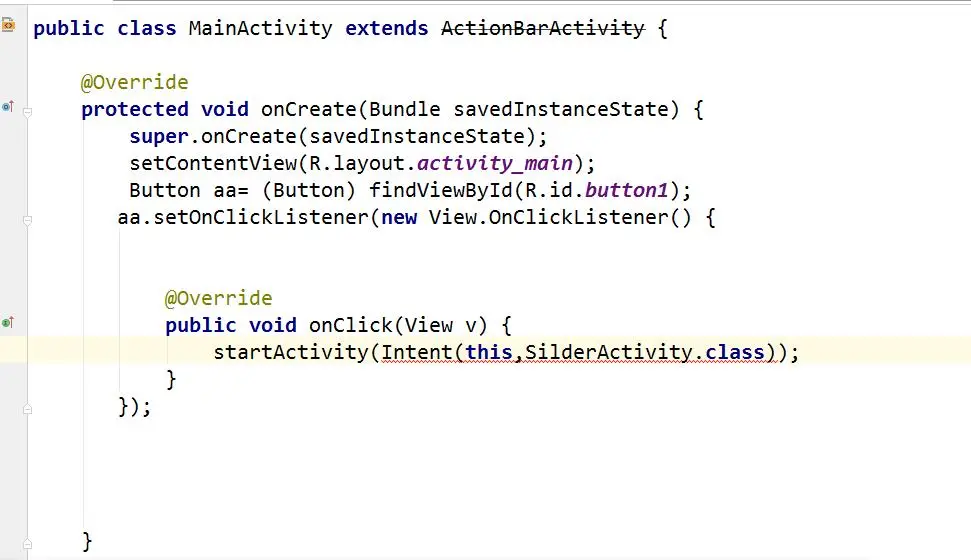Collapse the onCreate method fold marker
The image size is (971, 560).
[x=27, y=112]
